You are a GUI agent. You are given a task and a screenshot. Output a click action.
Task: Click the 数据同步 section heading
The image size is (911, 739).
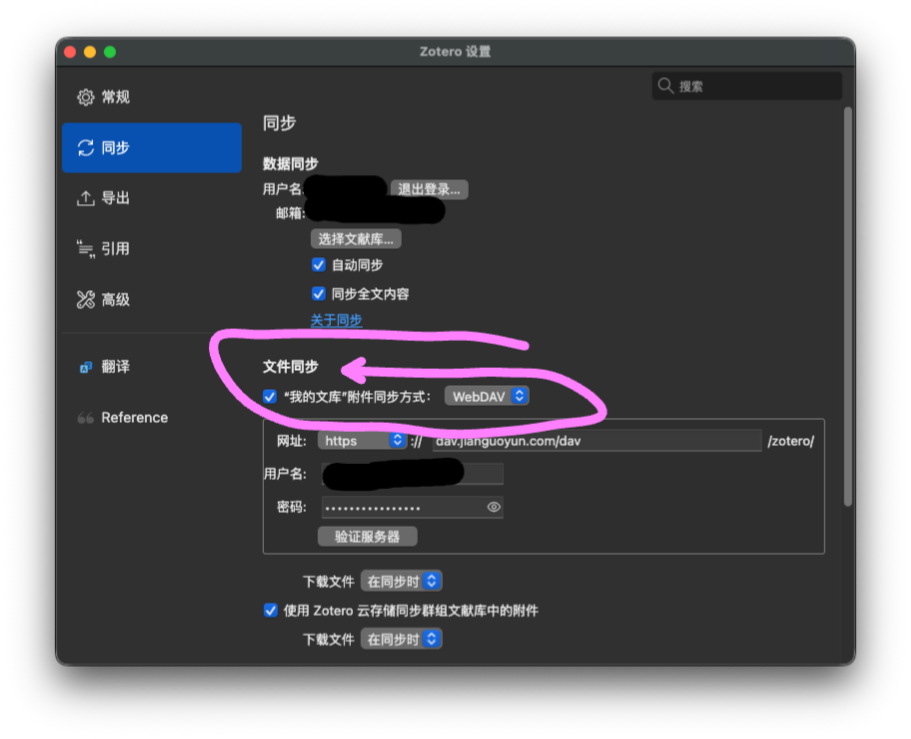290,164
